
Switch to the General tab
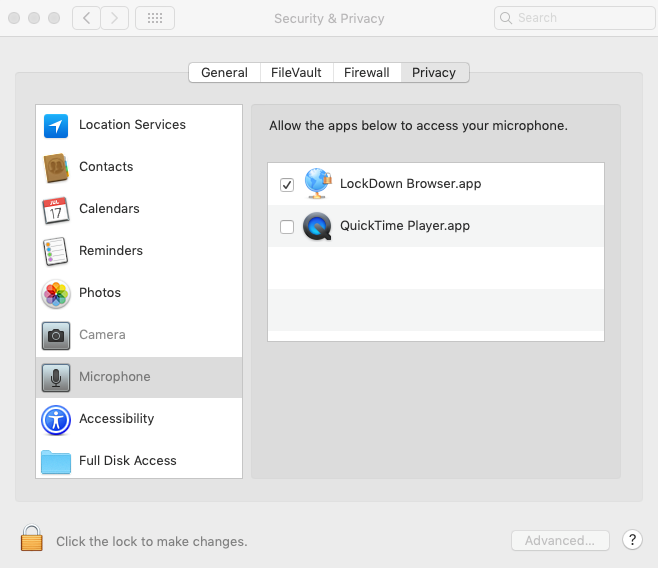coord(224,73)
